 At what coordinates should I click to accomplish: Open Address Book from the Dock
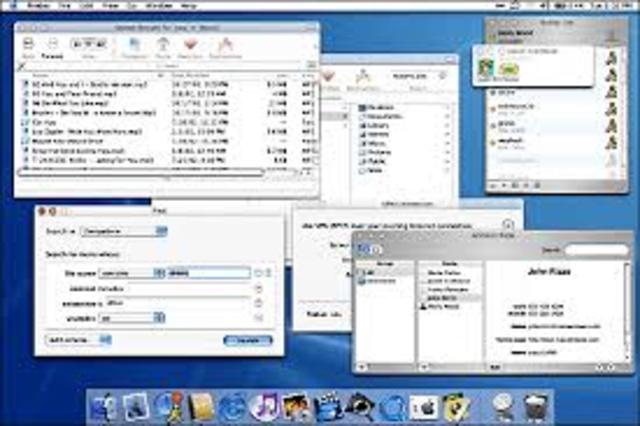pos(201,406)
